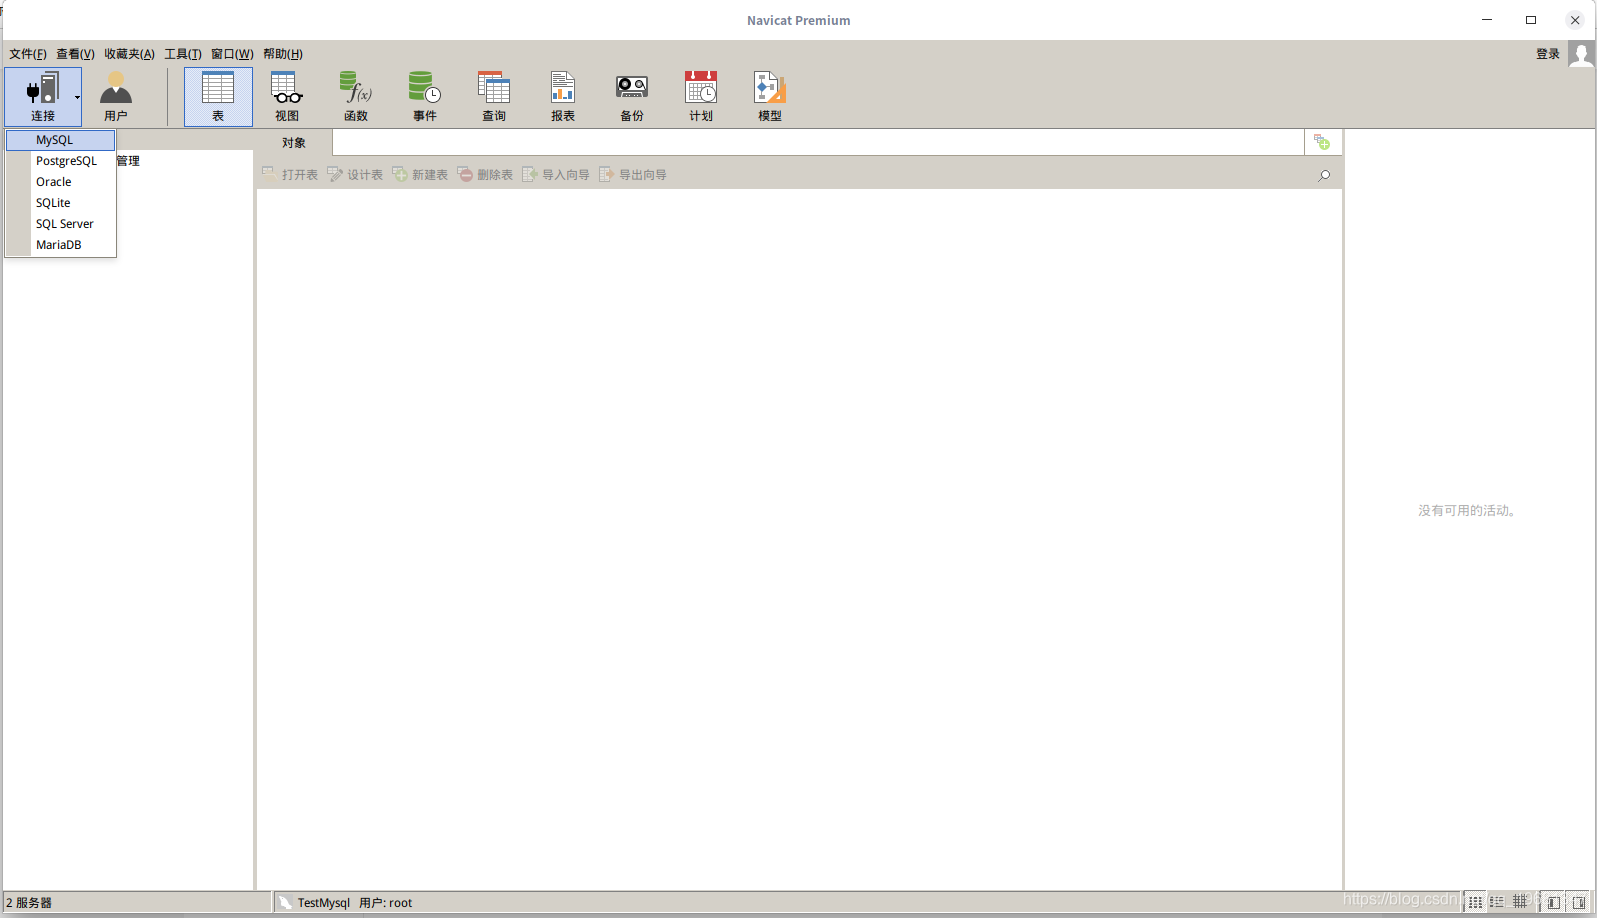Open the 收藏夹(A) menu
This screenshot has height=918, width=1597.
(x=130, y=54)
